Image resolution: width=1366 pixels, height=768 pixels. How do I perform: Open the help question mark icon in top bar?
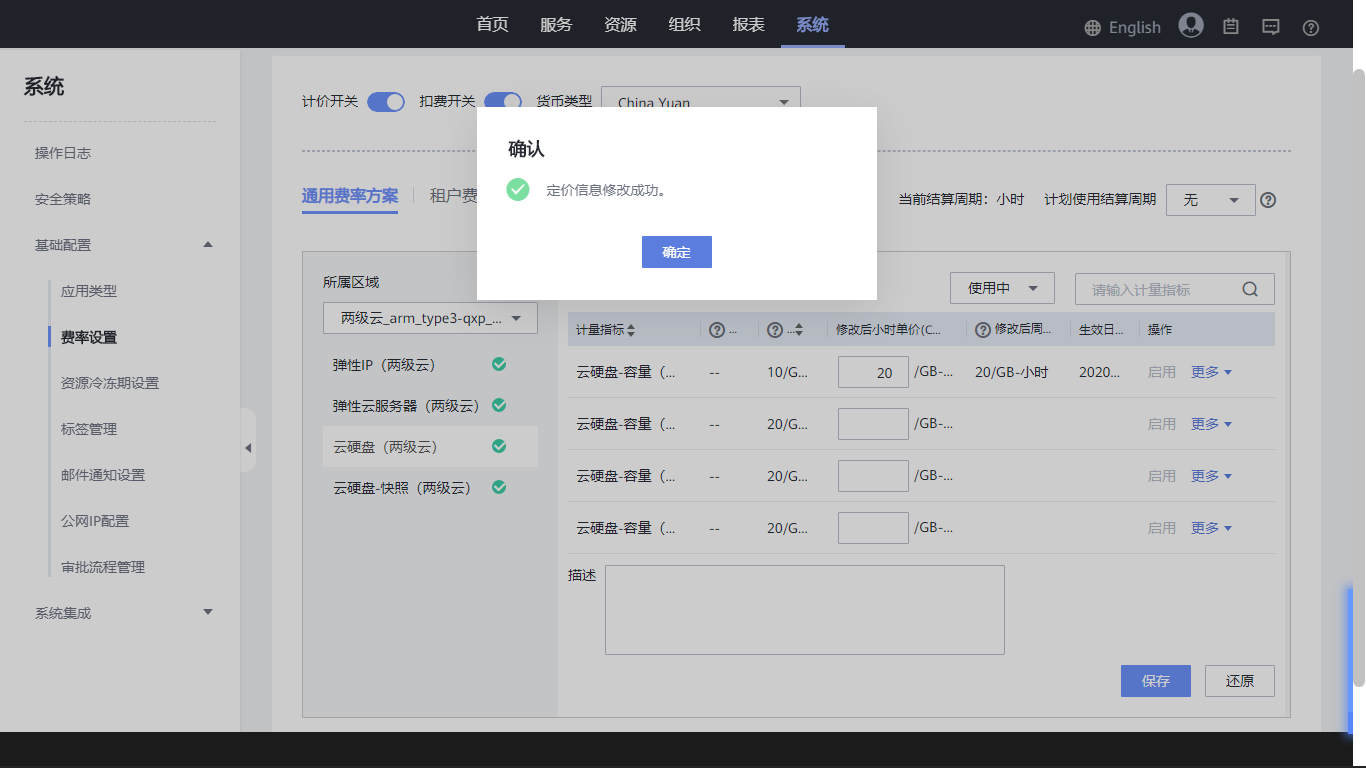click(x=1310, y=28)
